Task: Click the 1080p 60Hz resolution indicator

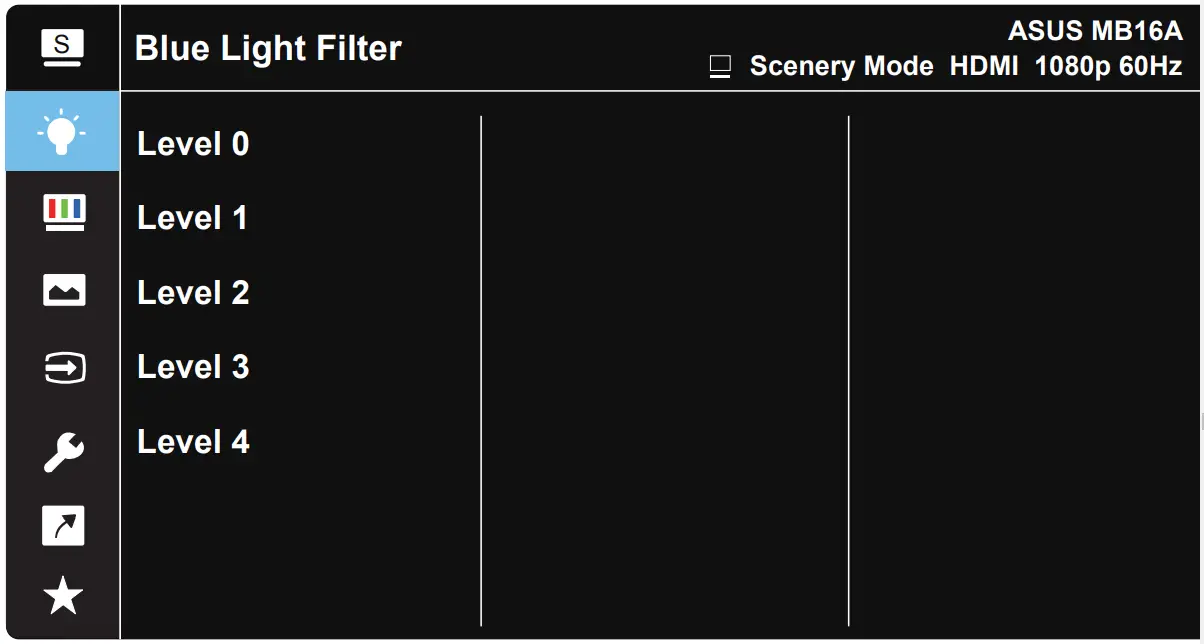Action: [x=1108, y=67]
